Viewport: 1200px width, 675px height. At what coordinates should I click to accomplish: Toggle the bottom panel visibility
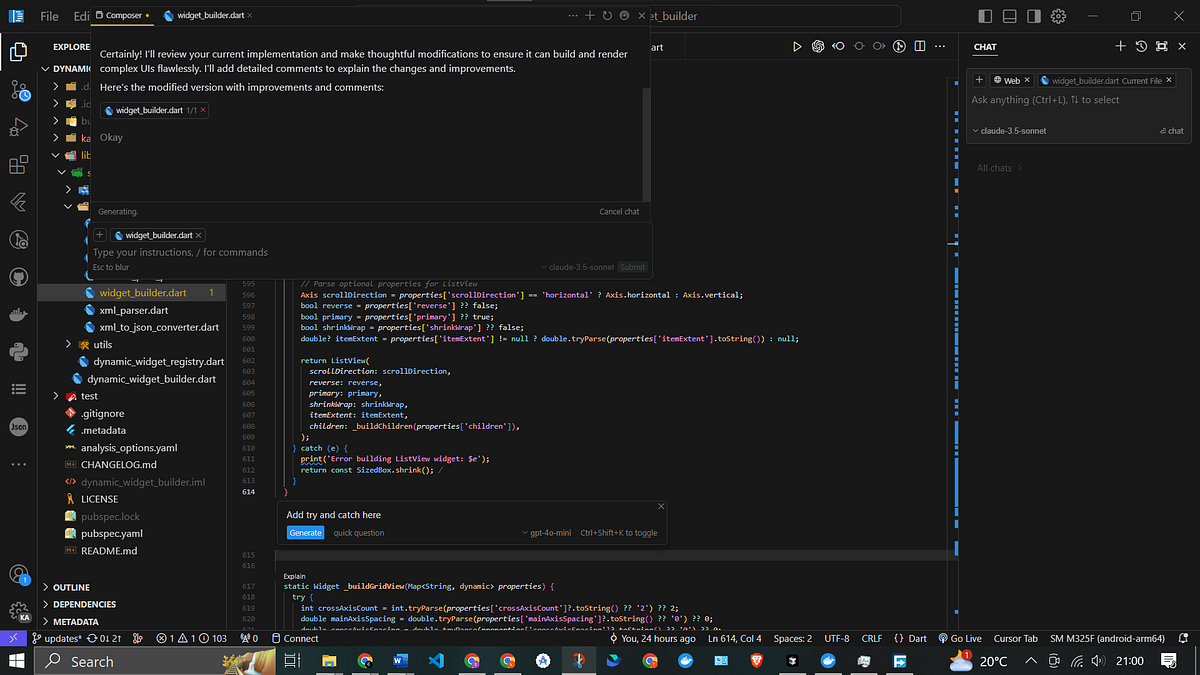coord(1011,16)
